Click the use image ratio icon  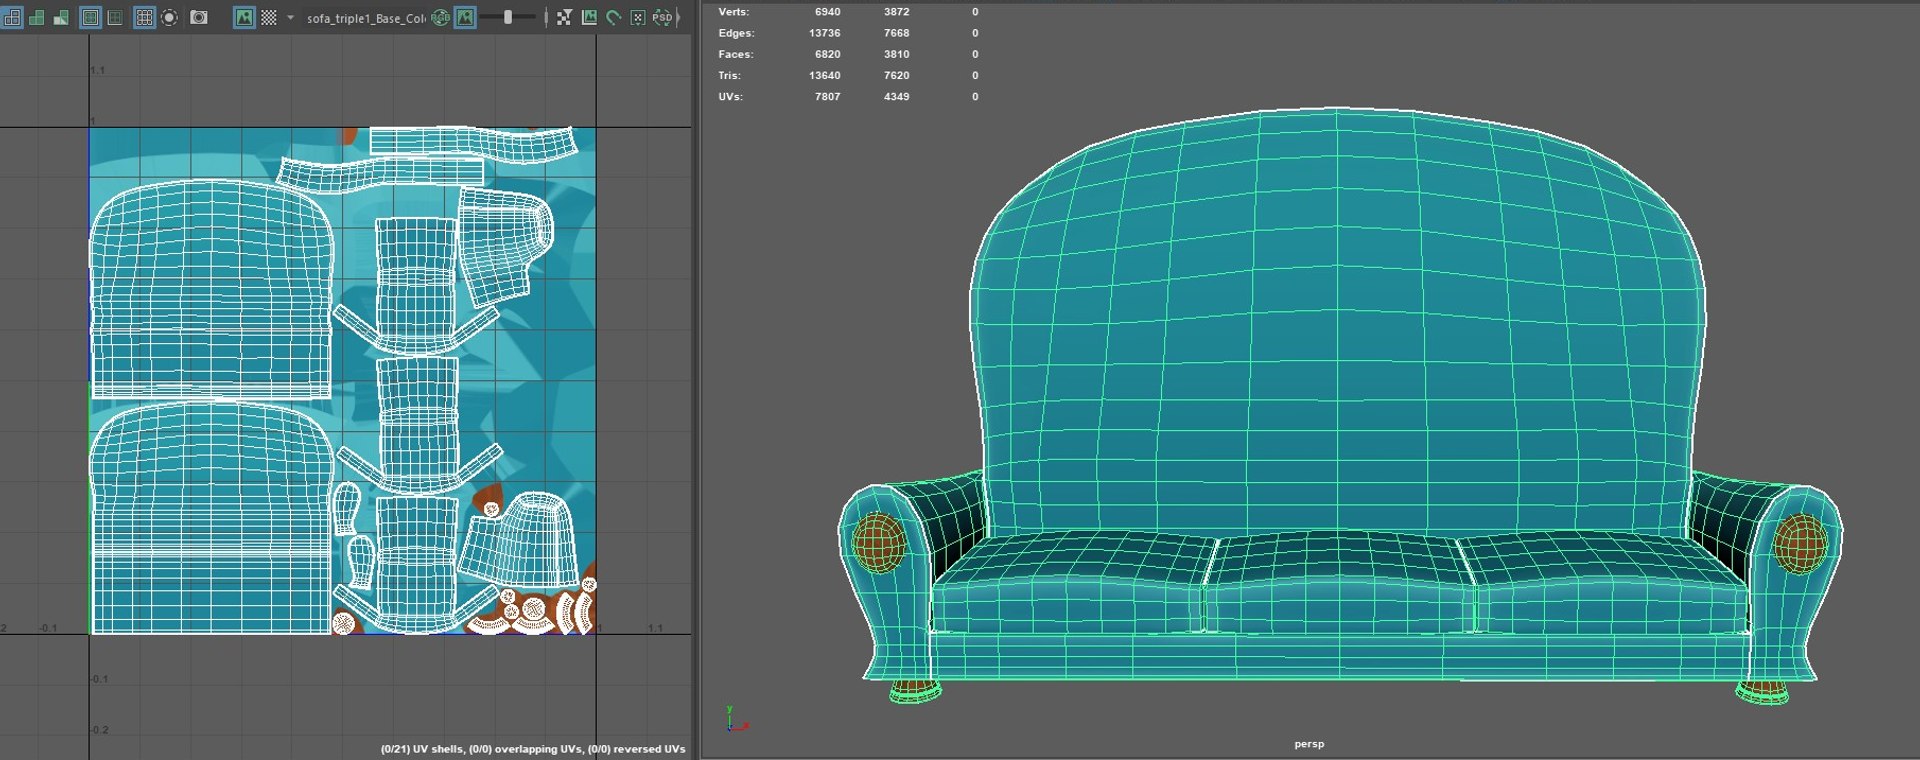point(638,18)
